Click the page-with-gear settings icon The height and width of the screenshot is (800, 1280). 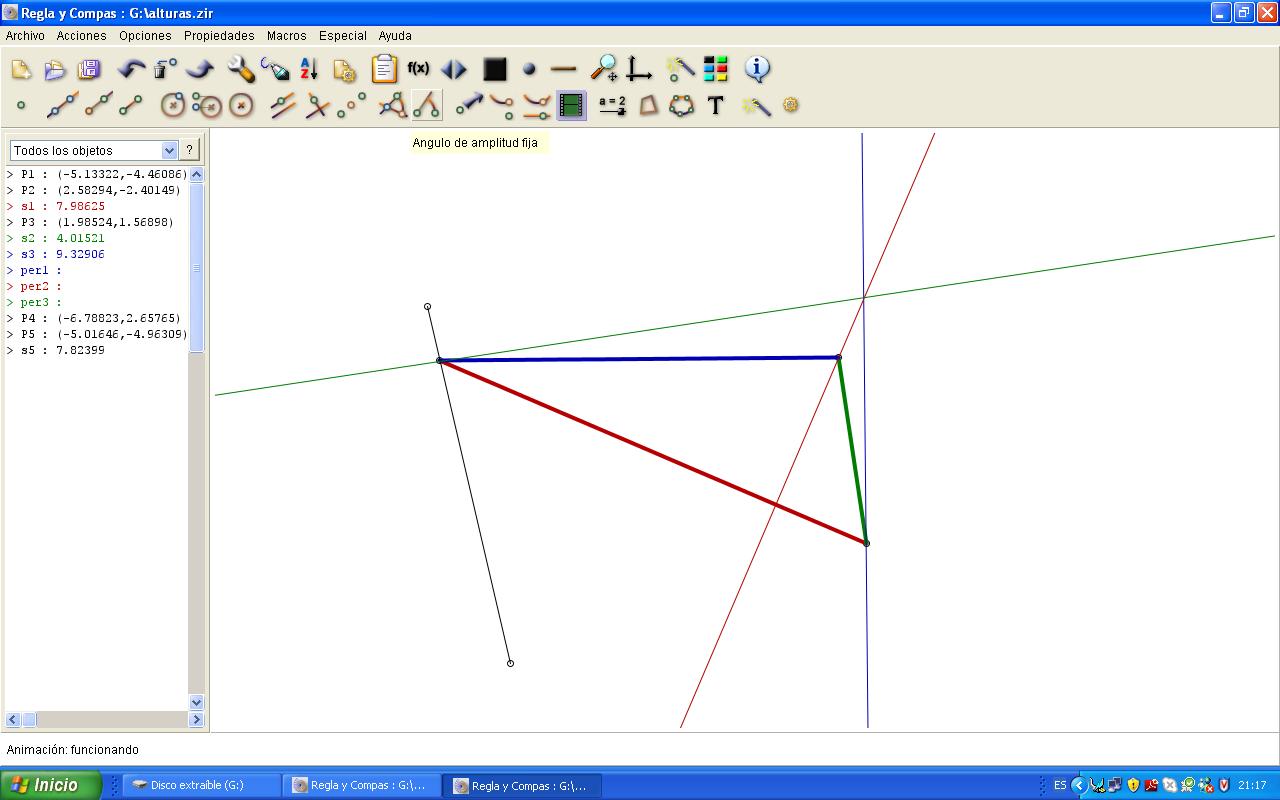344,69
